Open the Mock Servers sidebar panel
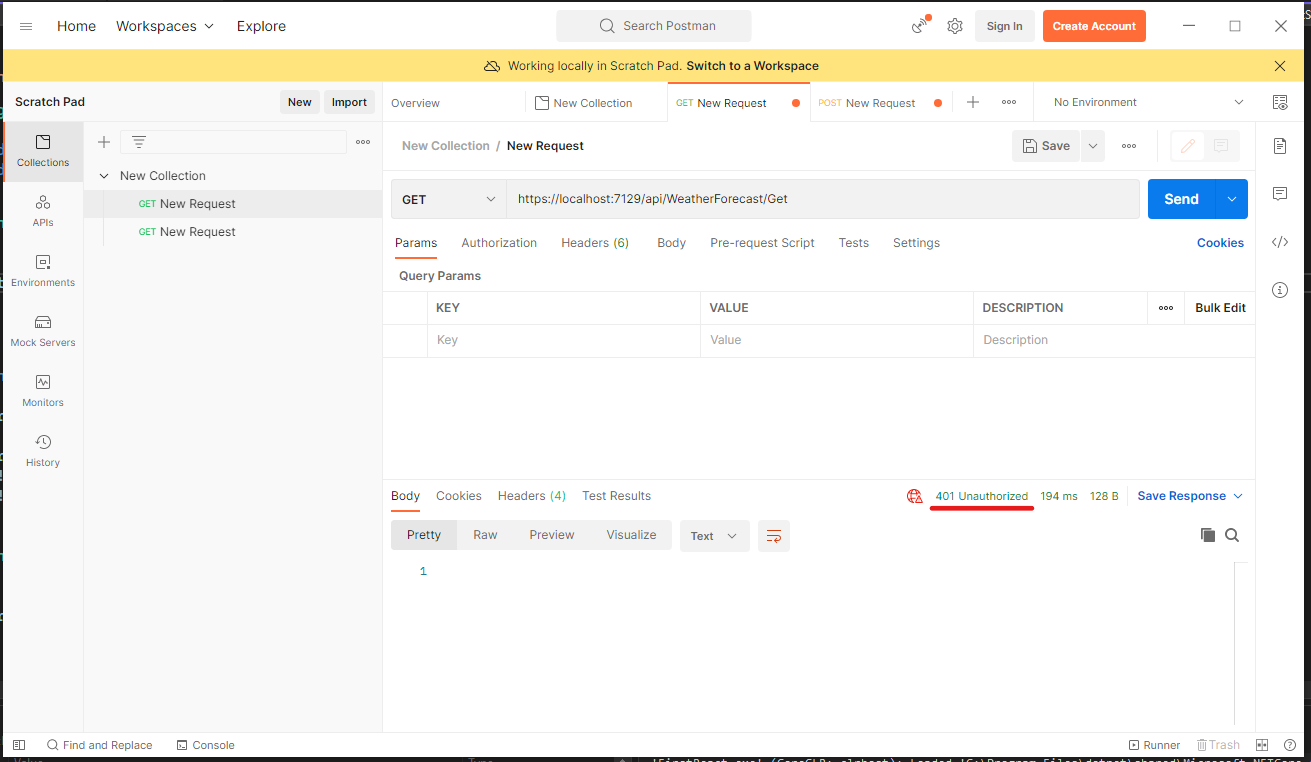The image size is (1311, 762). pyautogui.click(x=43, y=331)
